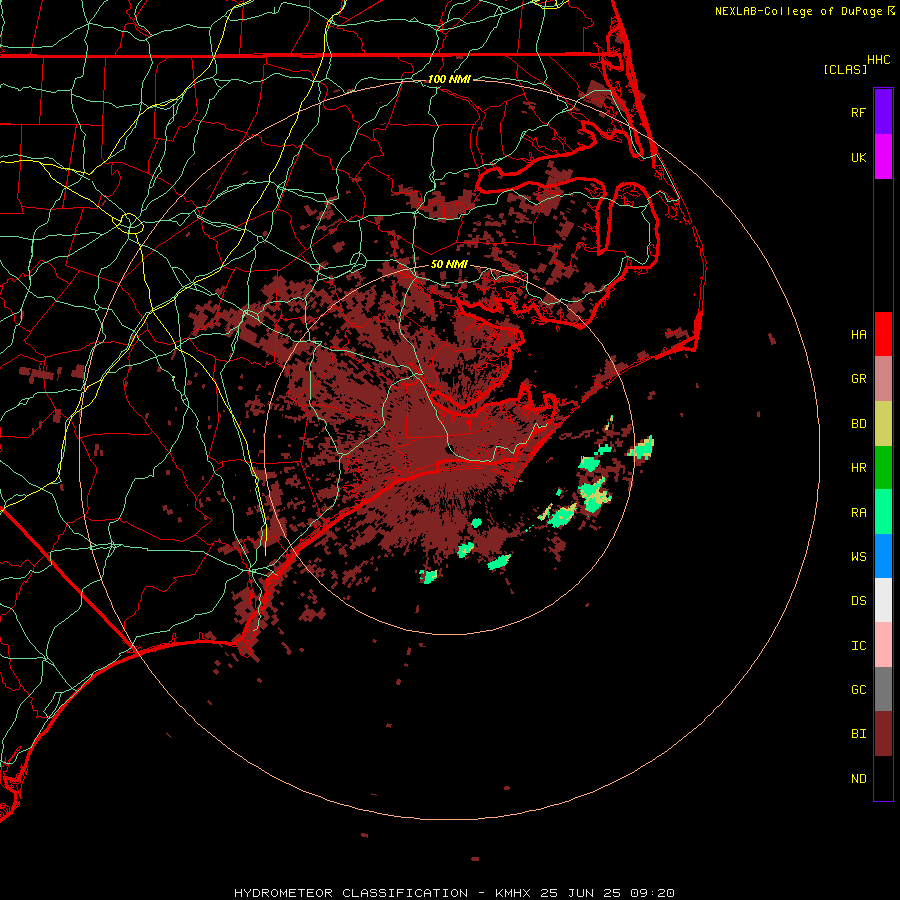Click the DS white legend swatch
900x900 pixels.
(x=883, y=600)
